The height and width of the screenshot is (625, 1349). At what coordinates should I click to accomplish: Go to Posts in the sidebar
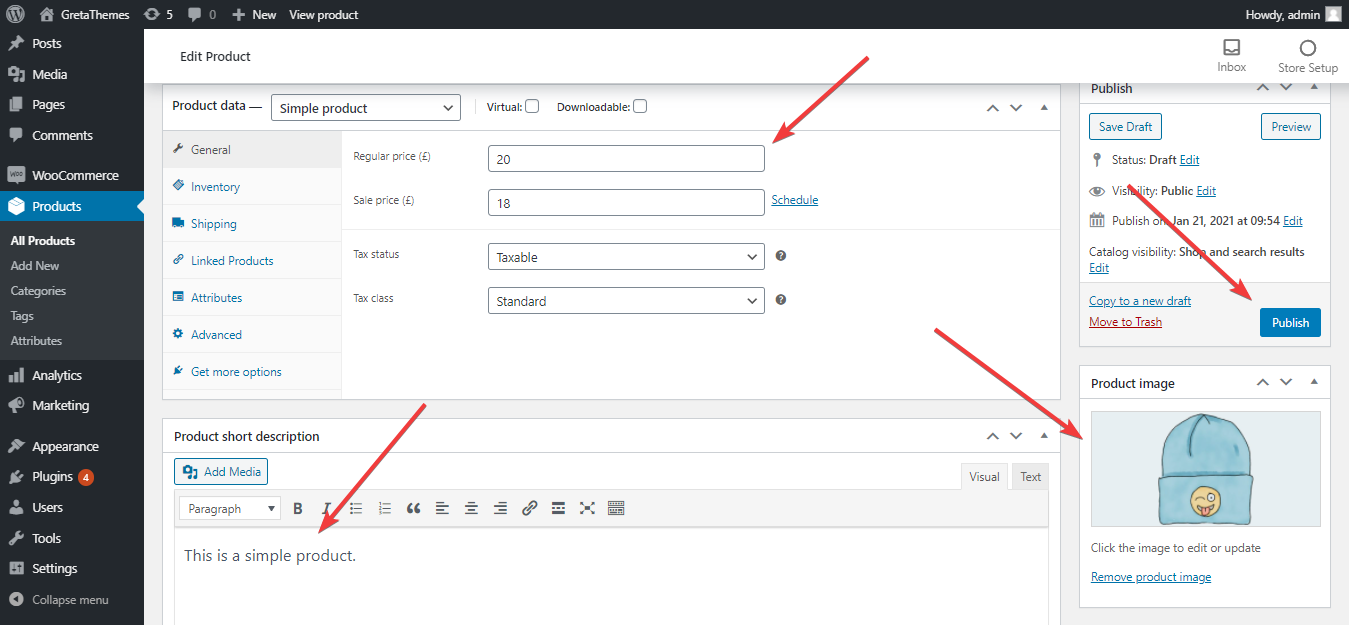[72, 43]
